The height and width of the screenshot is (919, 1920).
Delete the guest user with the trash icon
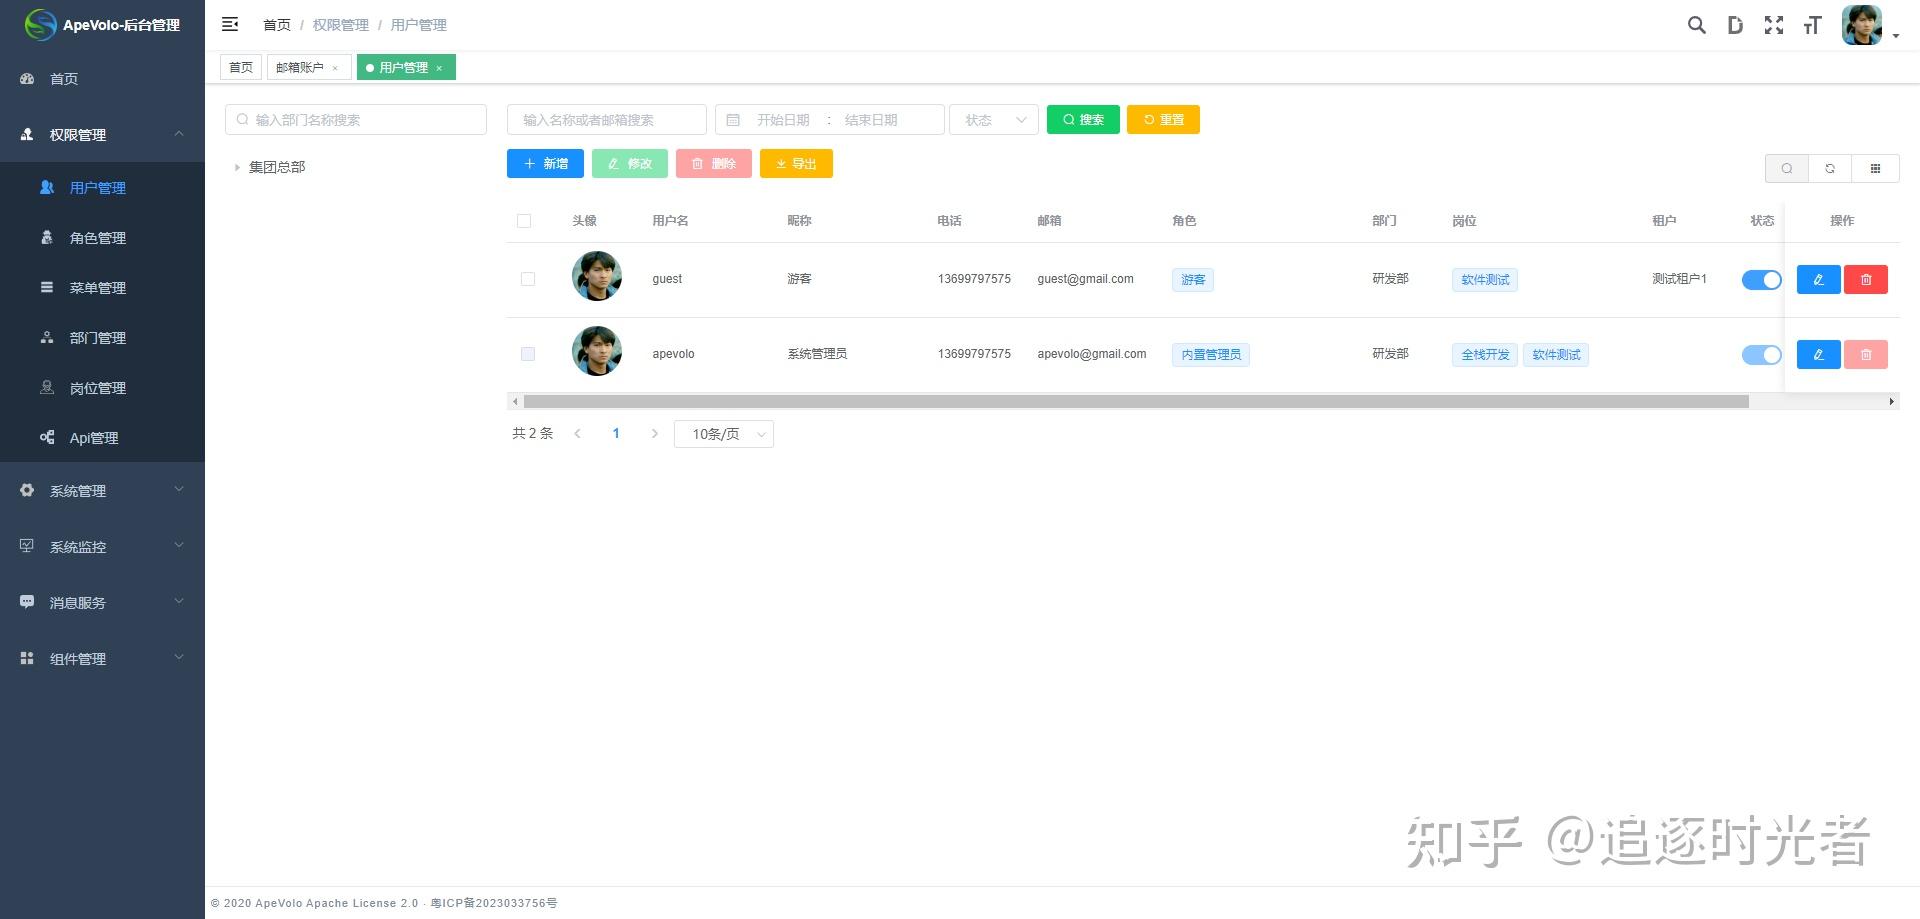pos(1865,279)
